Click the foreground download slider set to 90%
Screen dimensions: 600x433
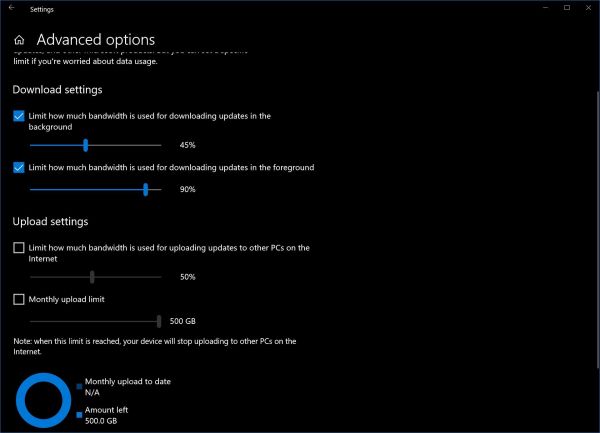[146, 188]
